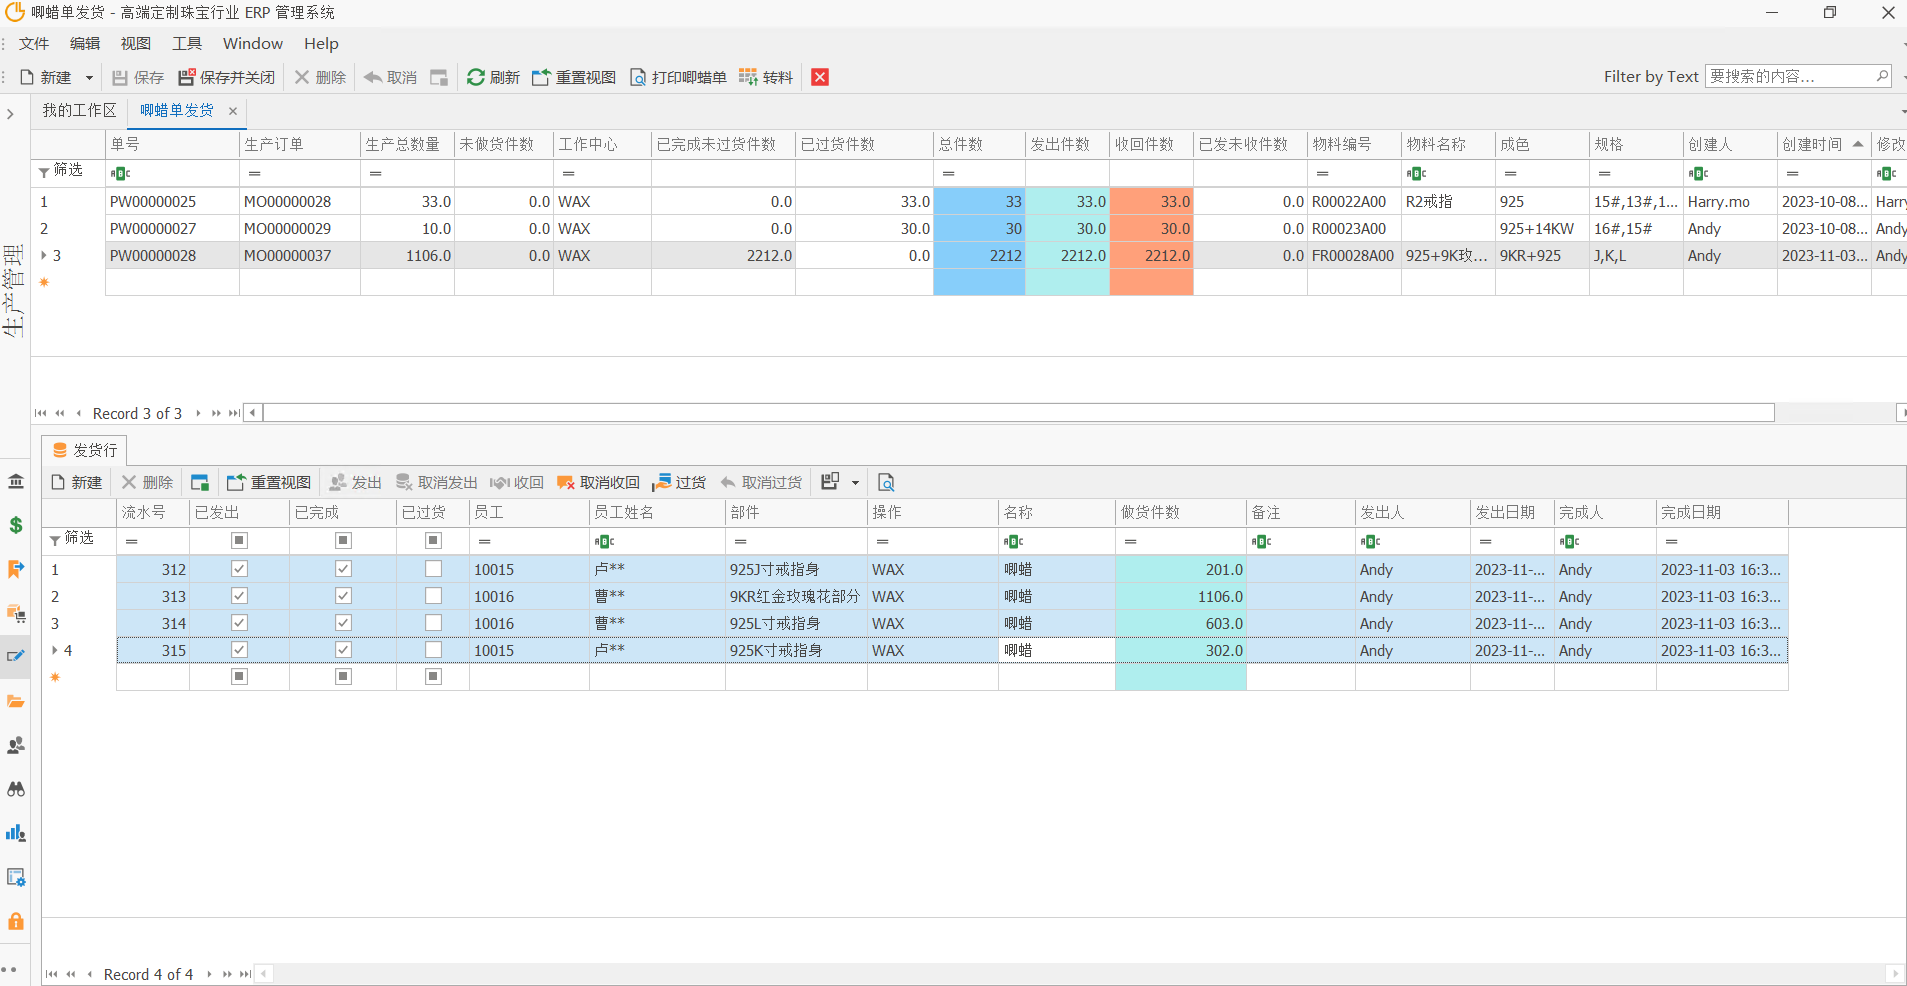
Task: Open the 新建 dropdown arrow in main toolbar
Action: coord(89,77)
